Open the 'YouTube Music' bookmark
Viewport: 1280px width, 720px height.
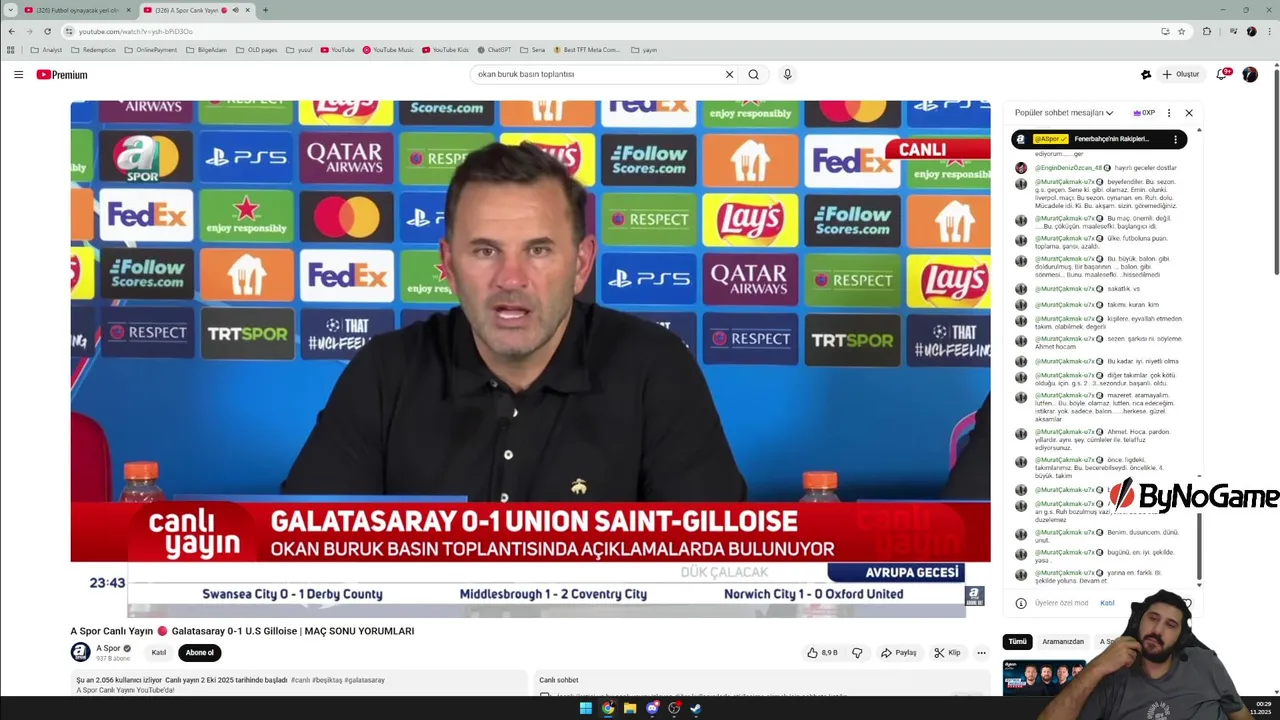pyautogui.click(x=388, y=50)
